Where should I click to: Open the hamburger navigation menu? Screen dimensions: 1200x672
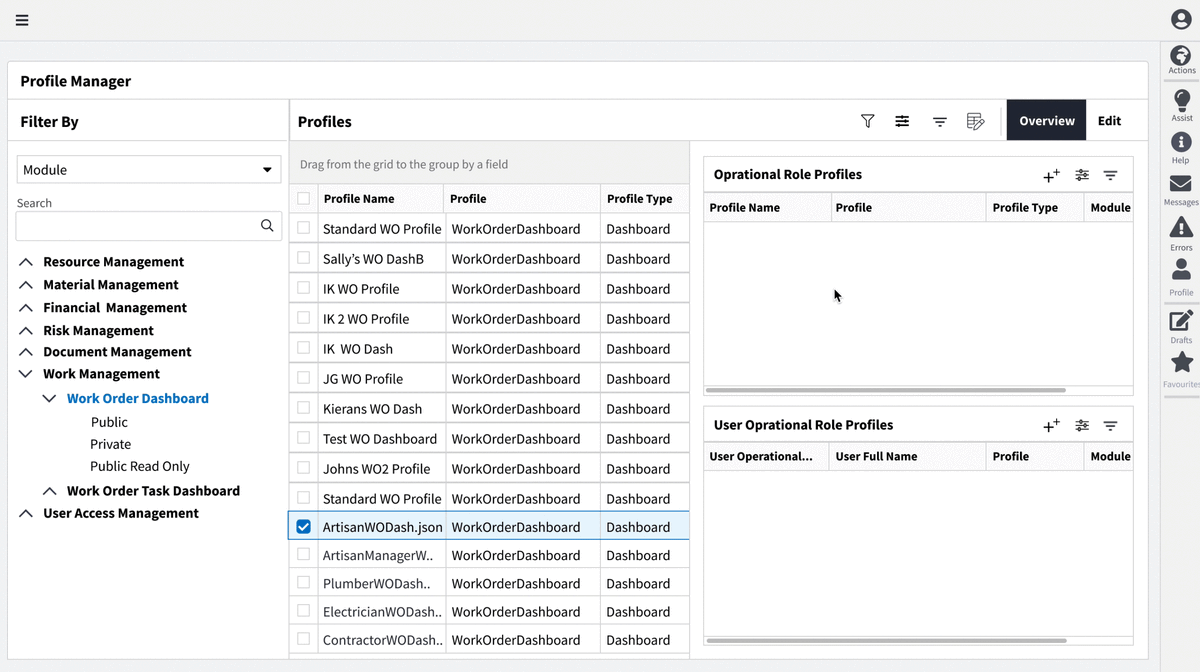pyautogui.click(x=22, y=20)
